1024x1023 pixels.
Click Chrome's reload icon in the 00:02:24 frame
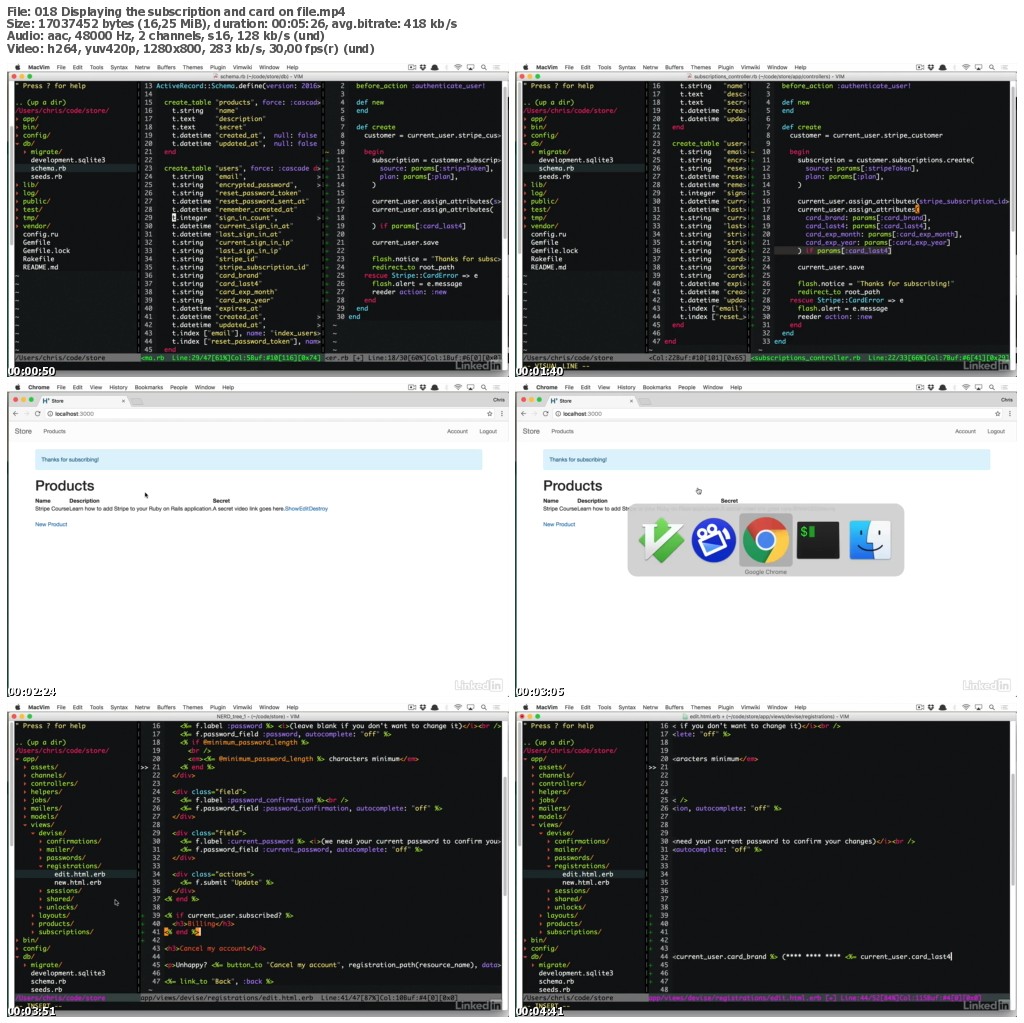point(37,414)
